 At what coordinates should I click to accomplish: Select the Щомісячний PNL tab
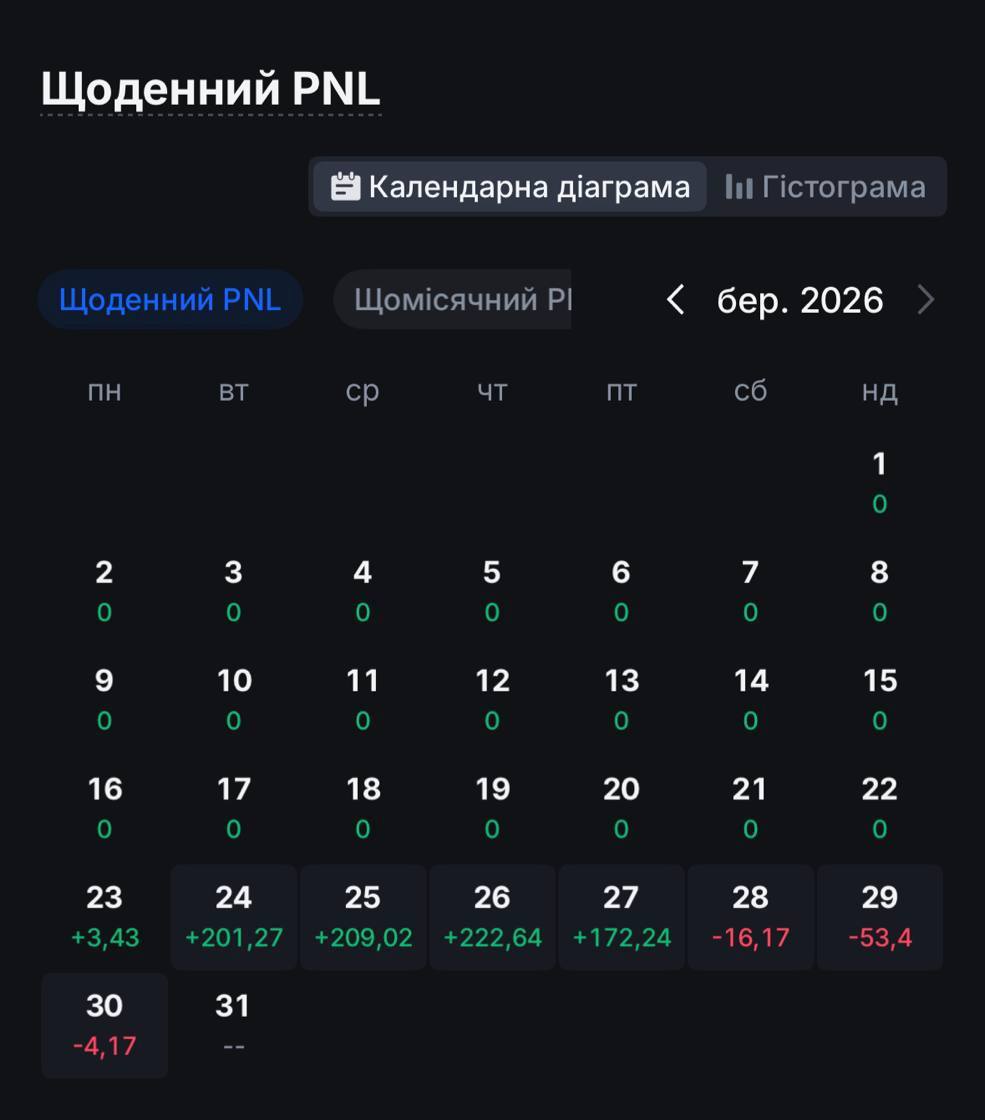point(452,299)
